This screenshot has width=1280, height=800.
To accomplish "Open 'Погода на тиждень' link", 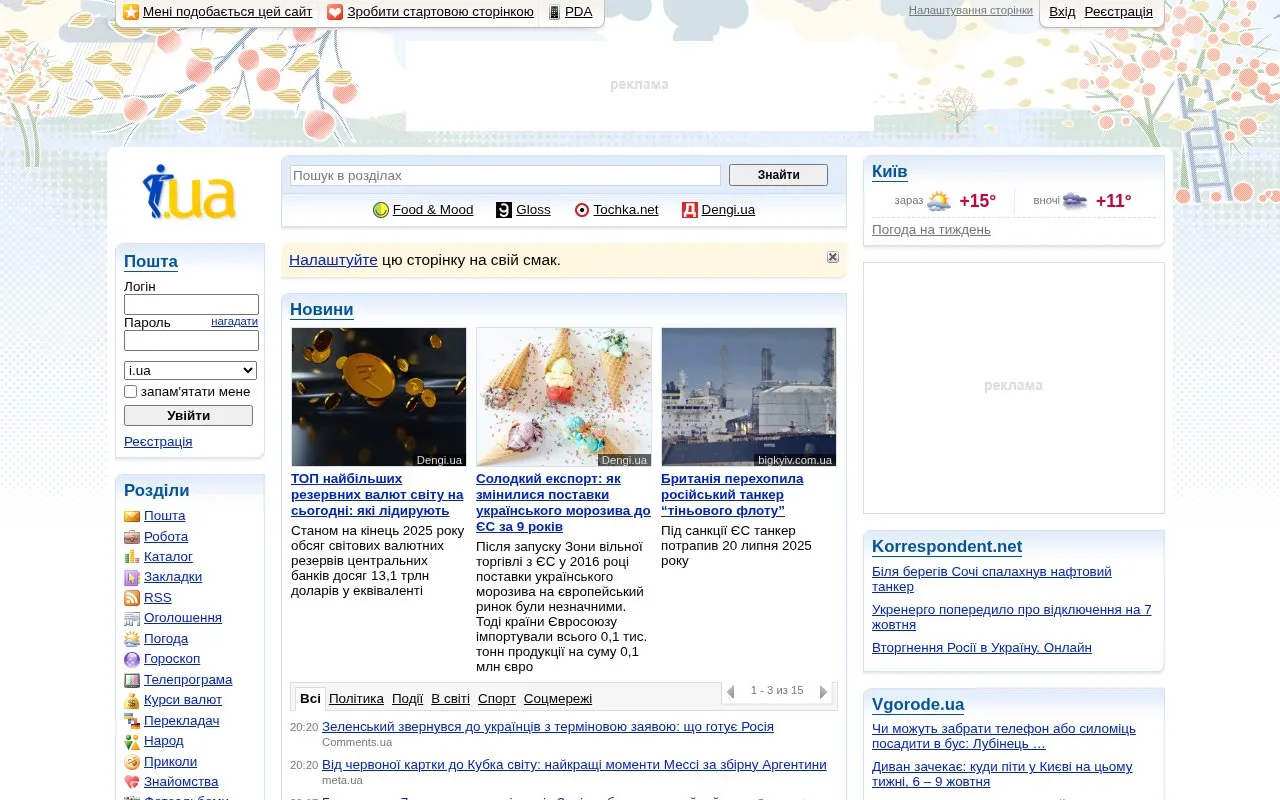I will pos(931,230).
